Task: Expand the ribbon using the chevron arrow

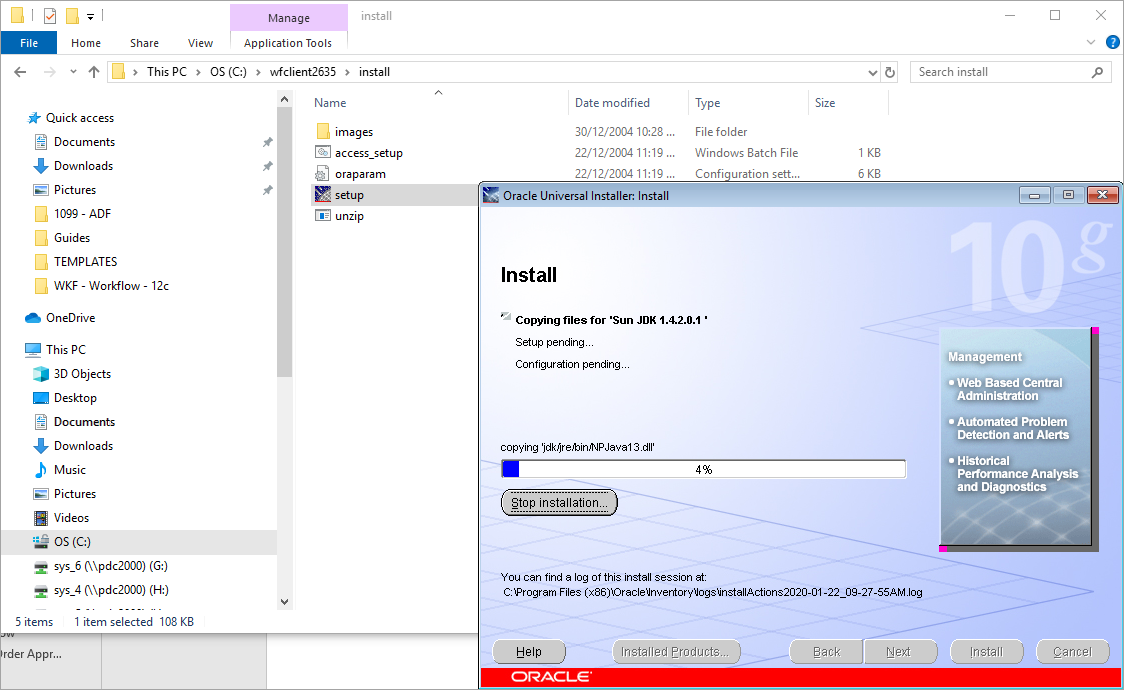Action: [x=1091, y=42]
